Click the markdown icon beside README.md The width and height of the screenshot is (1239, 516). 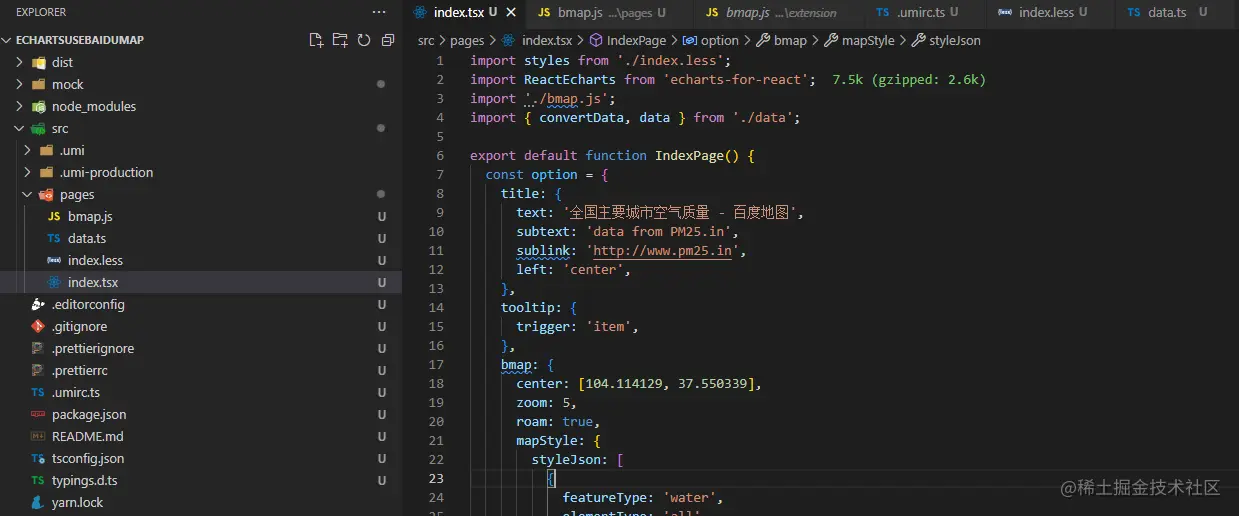(x=38, y=436)
